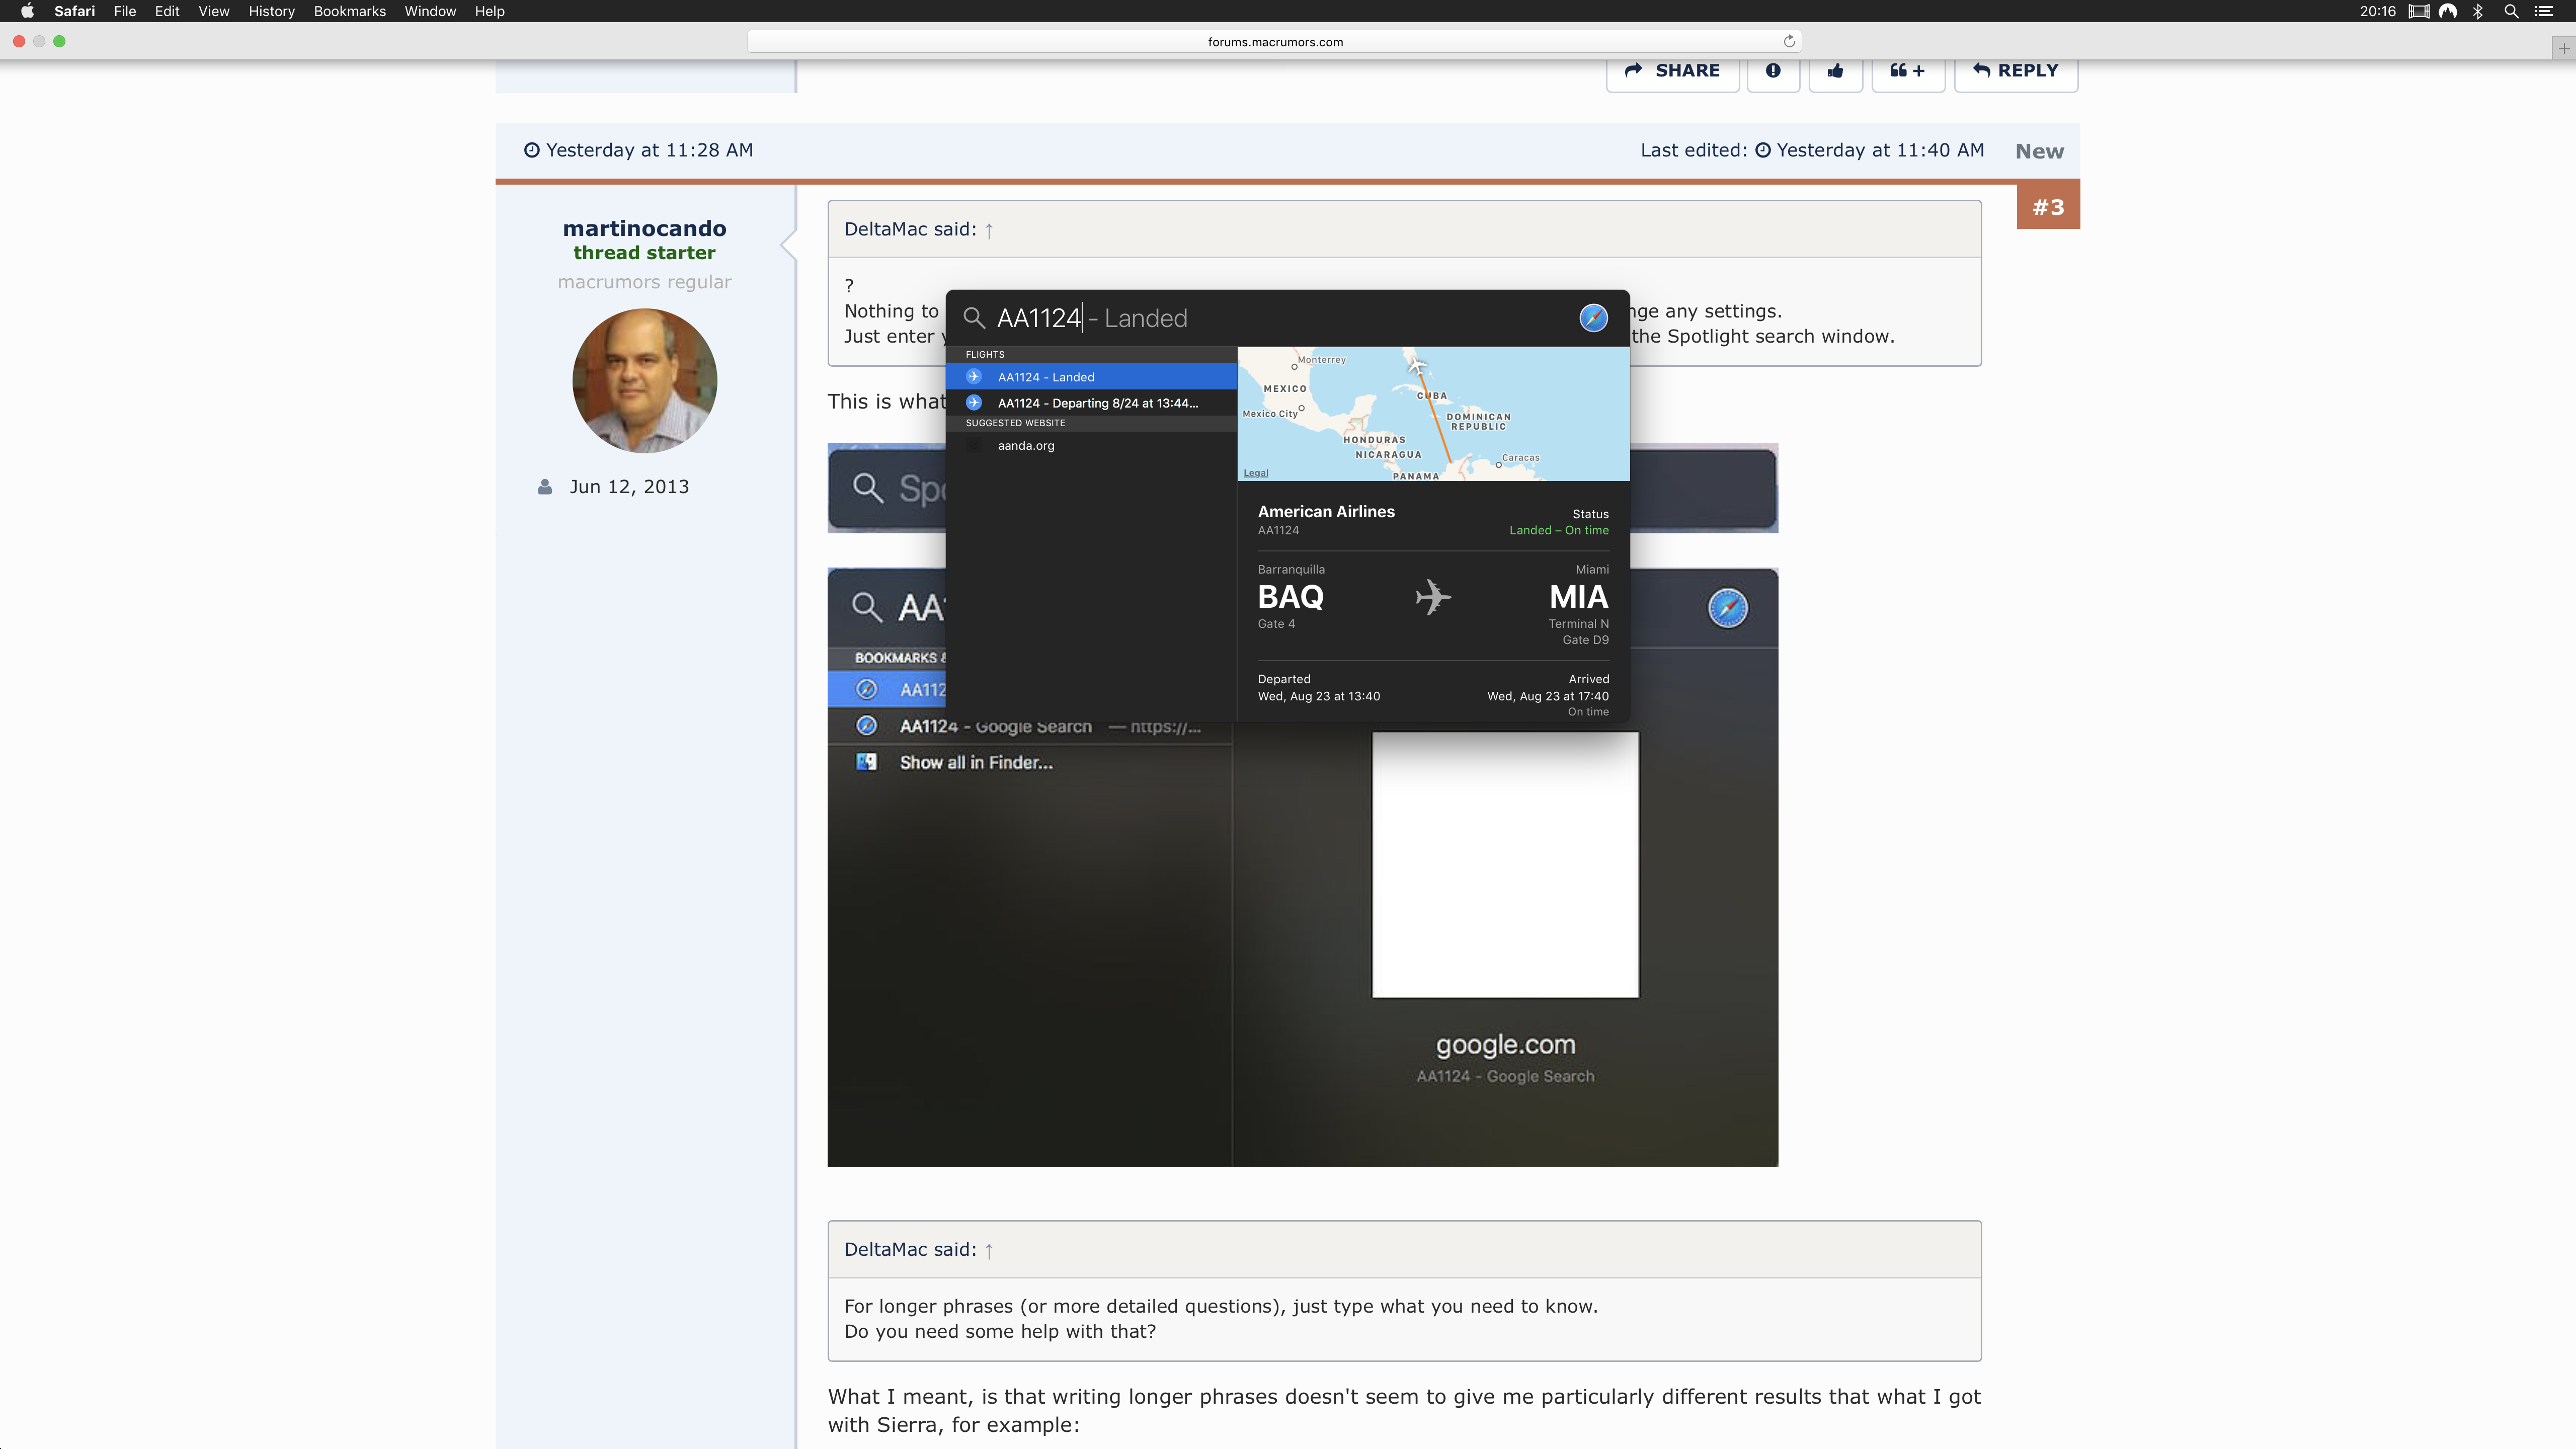2576x1449 pixels.
Task: Open the File menu
Action: (125, 11)
